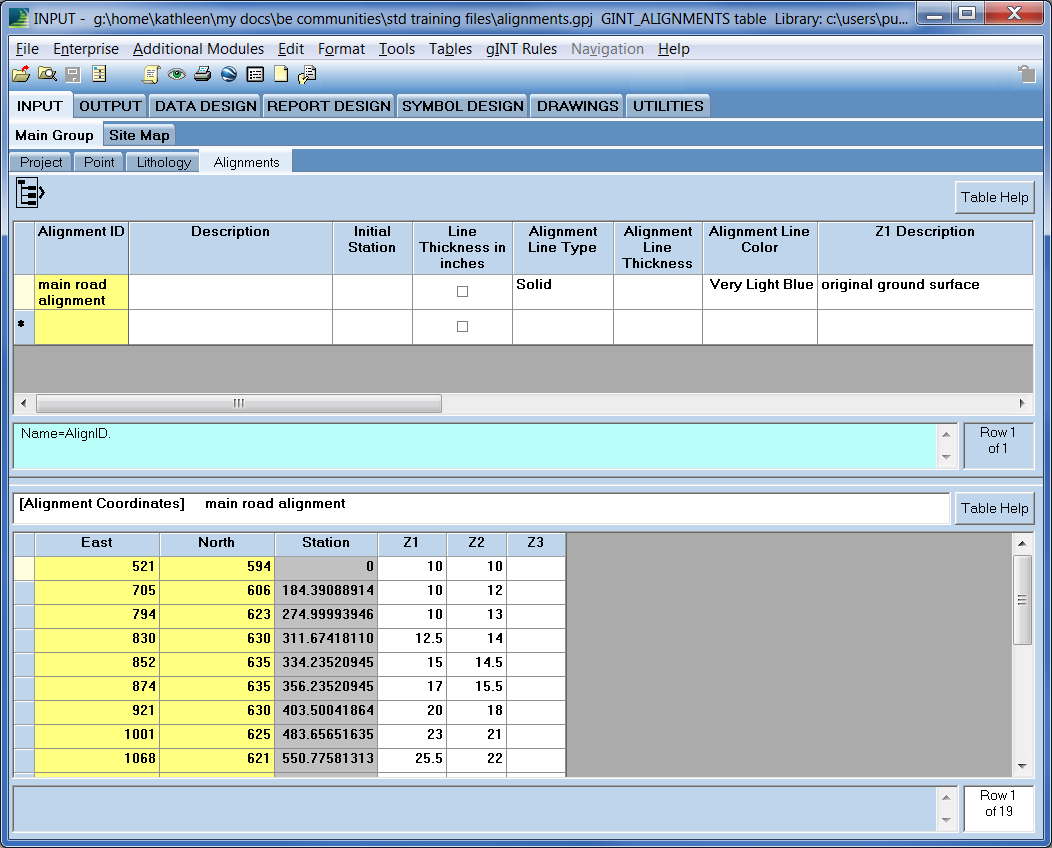1052x848 pixels.
Task: Switch to the REPORT DESIGN tab
Action: [x=329, y=106]
